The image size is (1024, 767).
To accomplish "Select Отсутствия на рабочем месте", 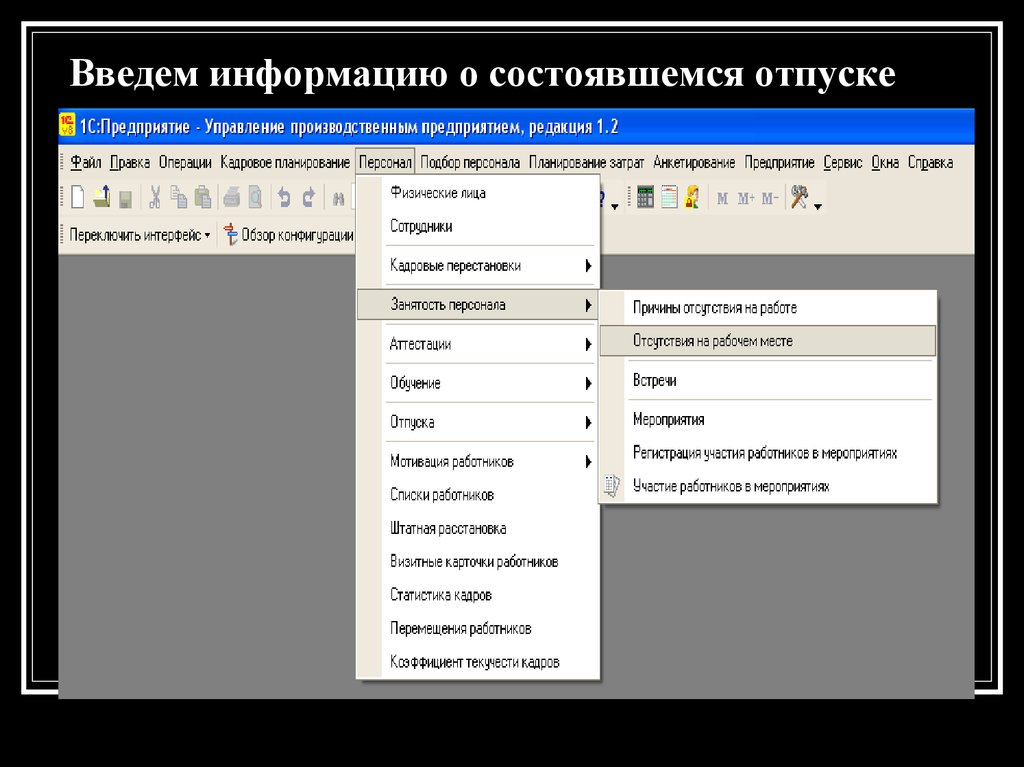I will [x=710, y=341].
